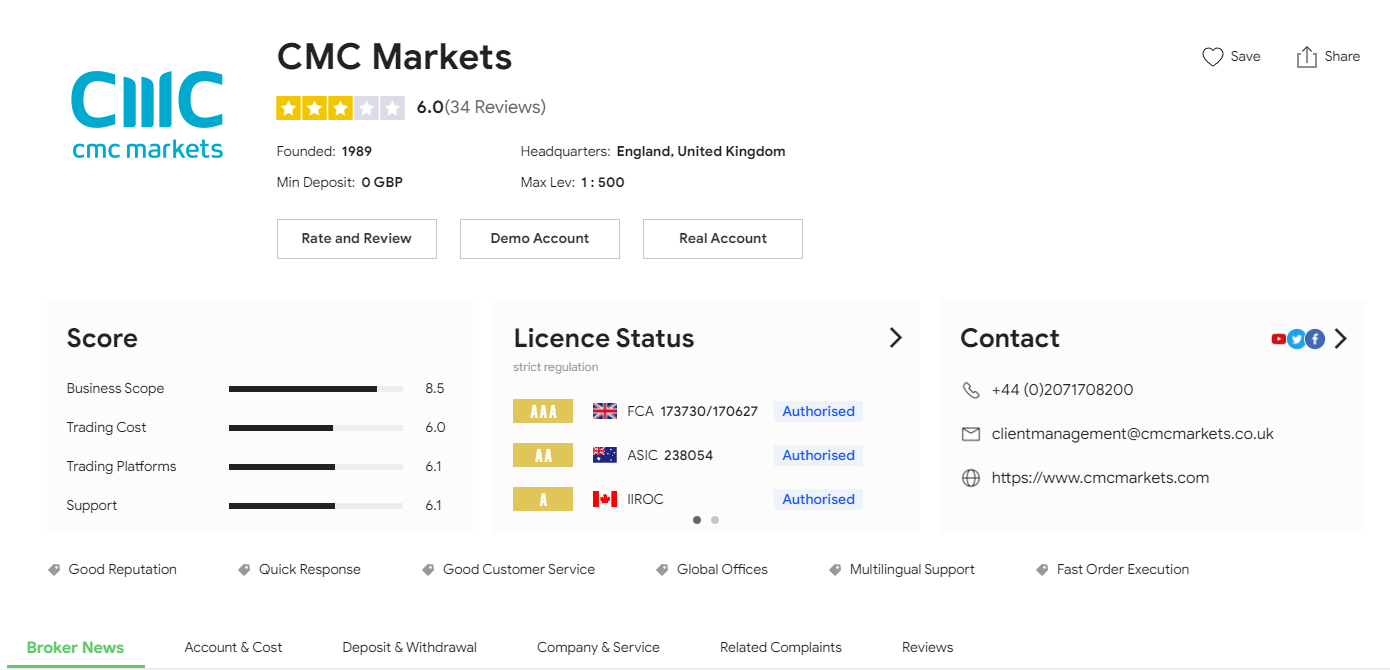
Task: Open the cmcmarkets.com website link
Action: click(1100, 478)
